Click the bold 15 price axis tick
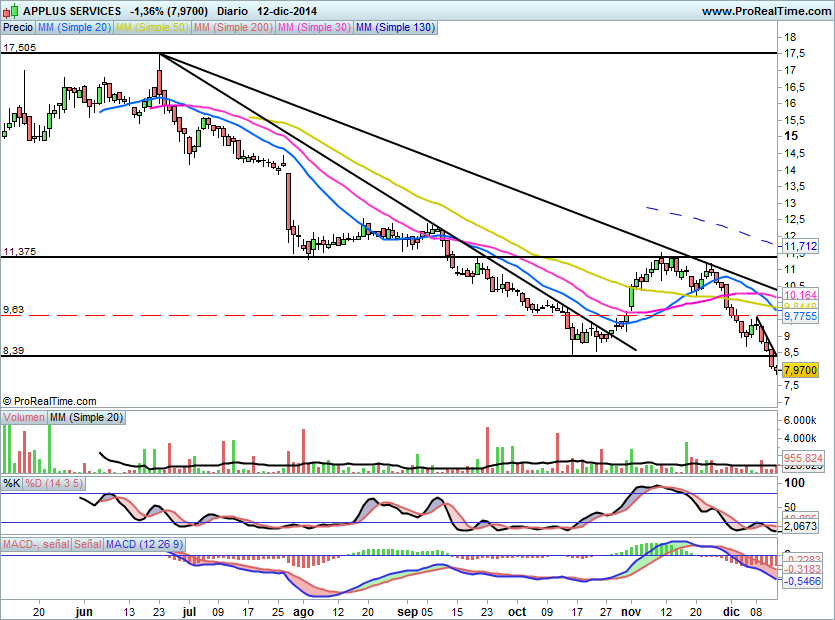Screen dimensions: 835x620 791,136
